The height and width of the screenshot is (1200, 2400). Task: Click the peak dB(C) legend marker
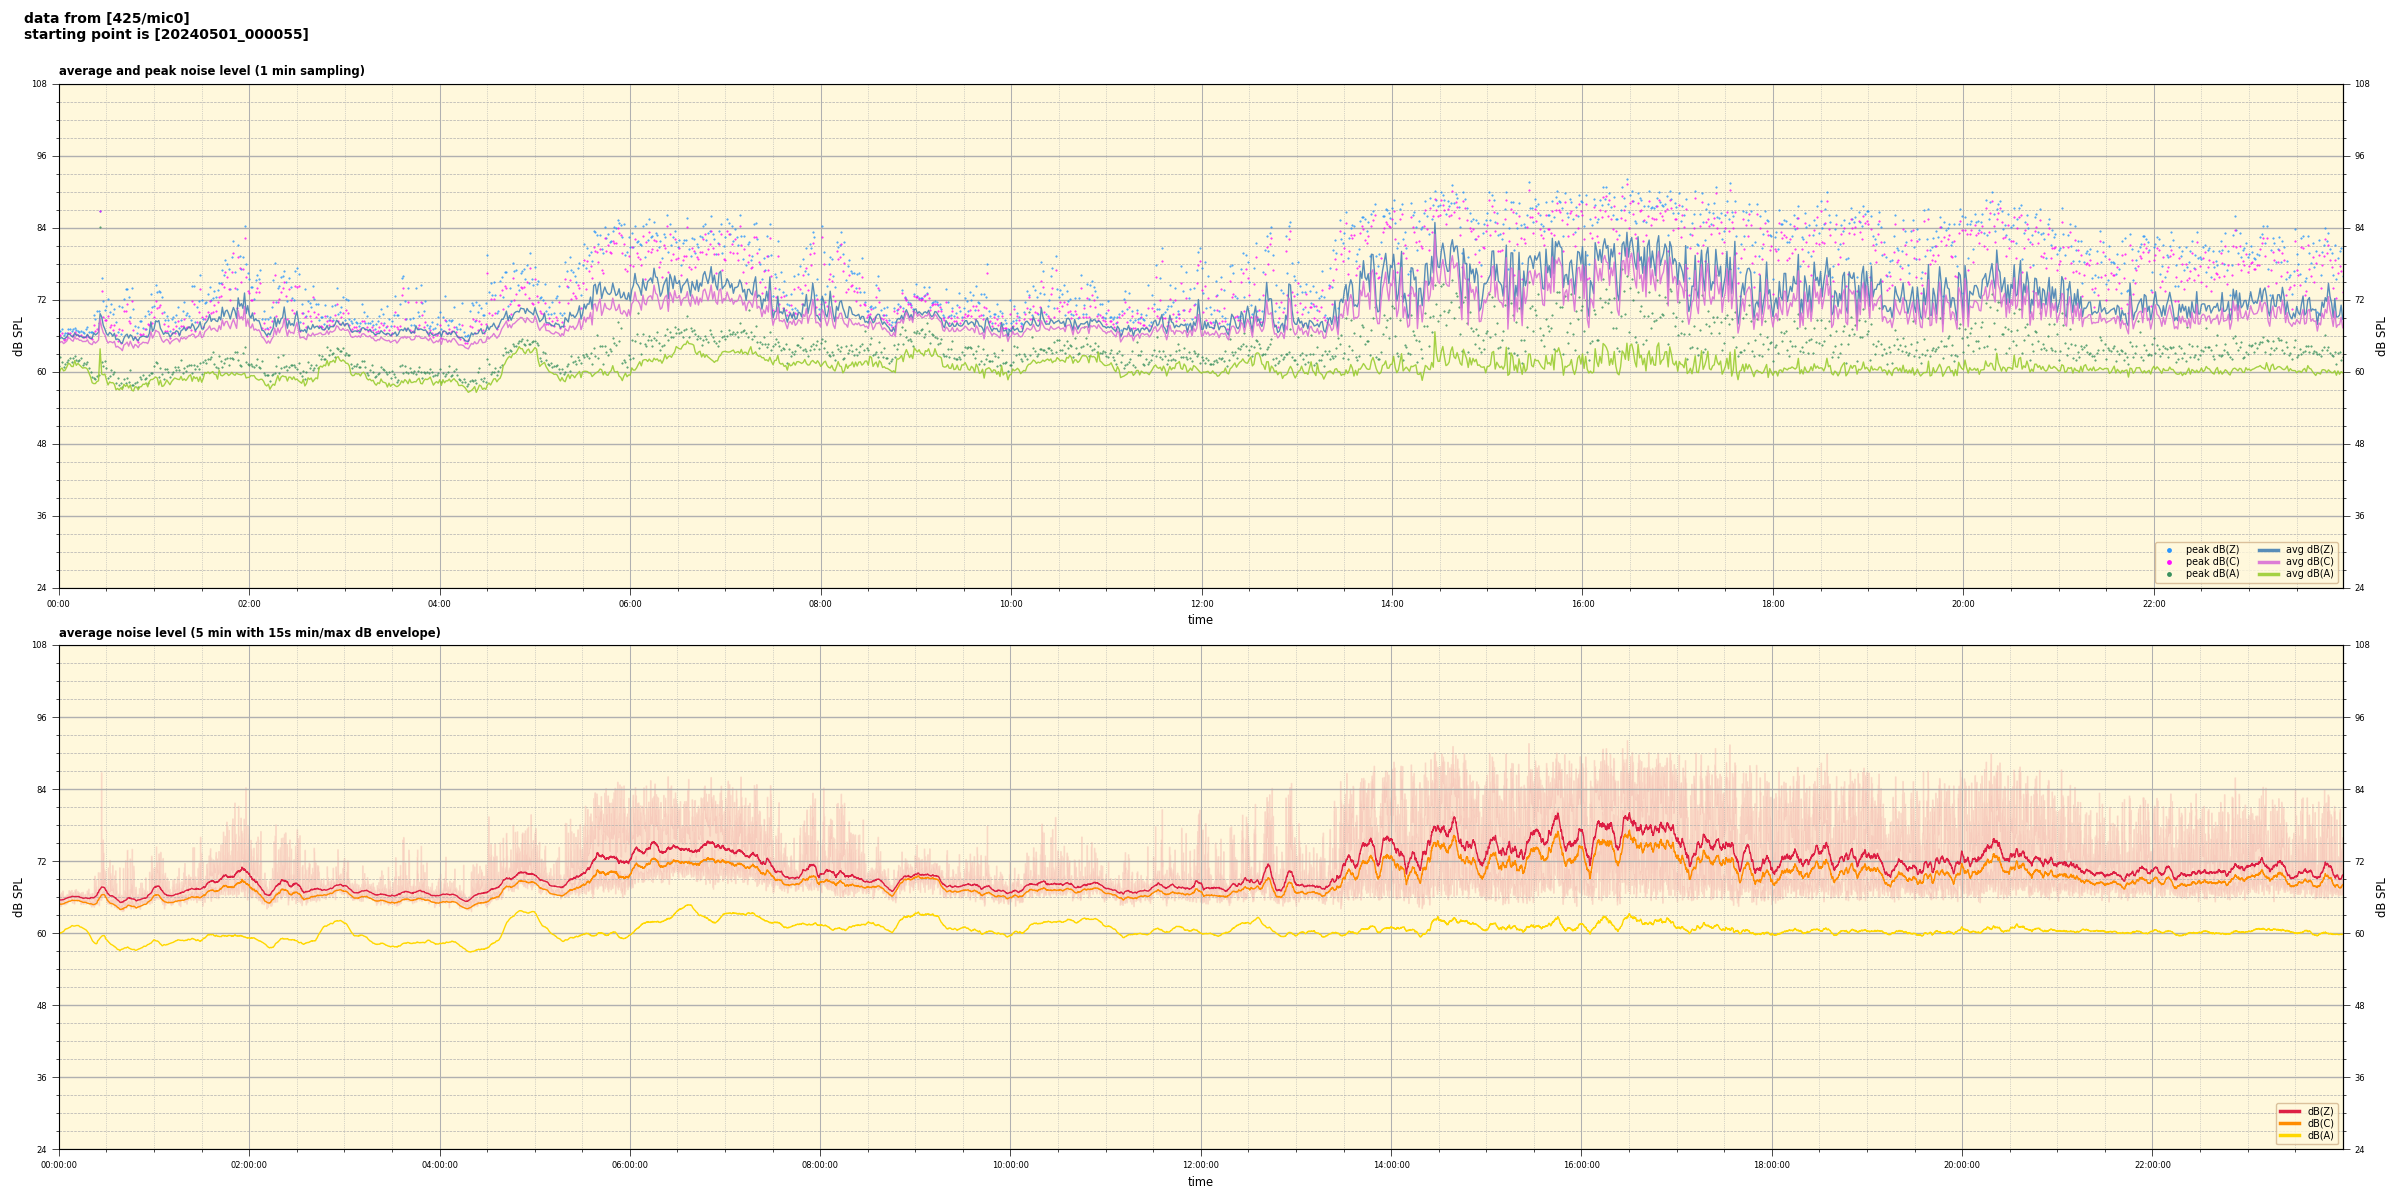click(x=2169, y=562)
